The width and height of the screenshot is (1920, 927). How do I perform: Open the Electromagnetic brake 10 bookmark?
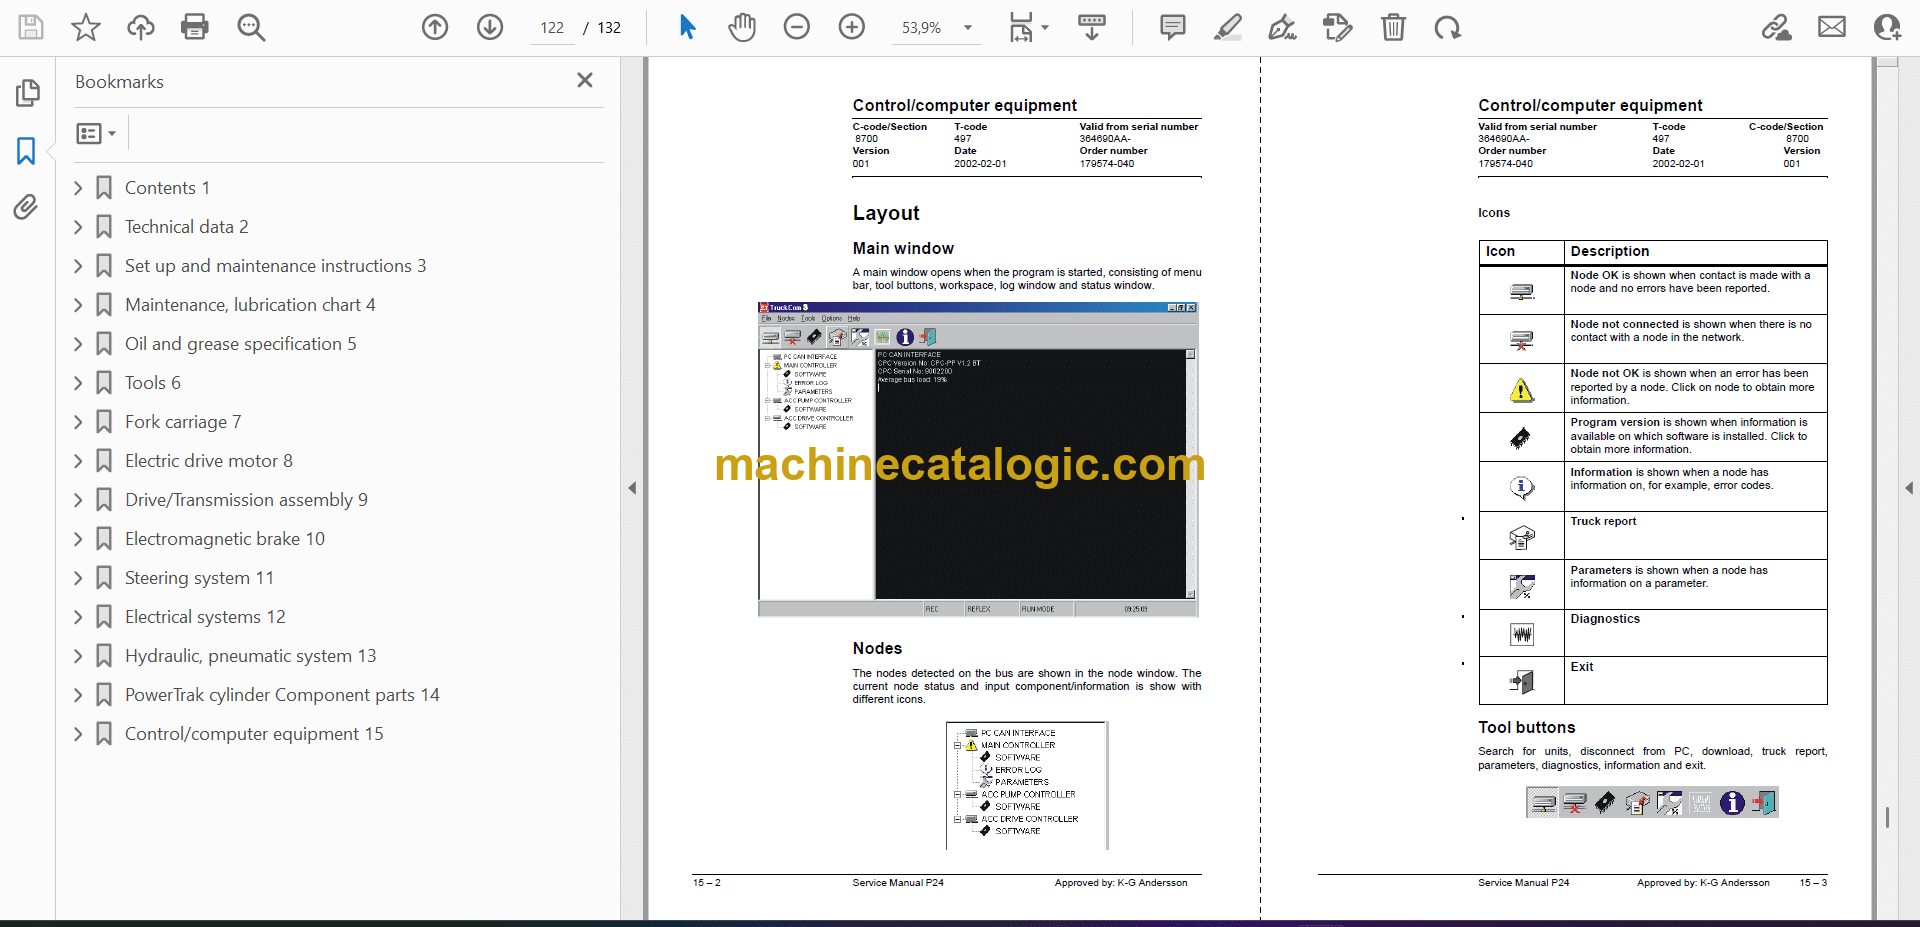click(x=225, y=539)
